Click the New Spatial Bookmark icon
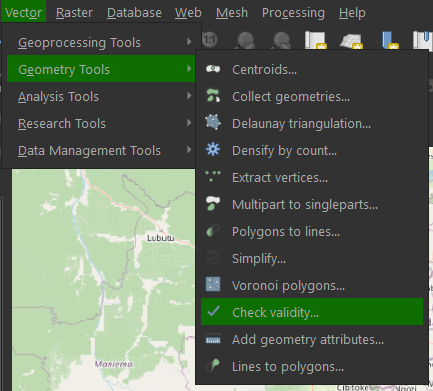 click(x=389, y=40)
